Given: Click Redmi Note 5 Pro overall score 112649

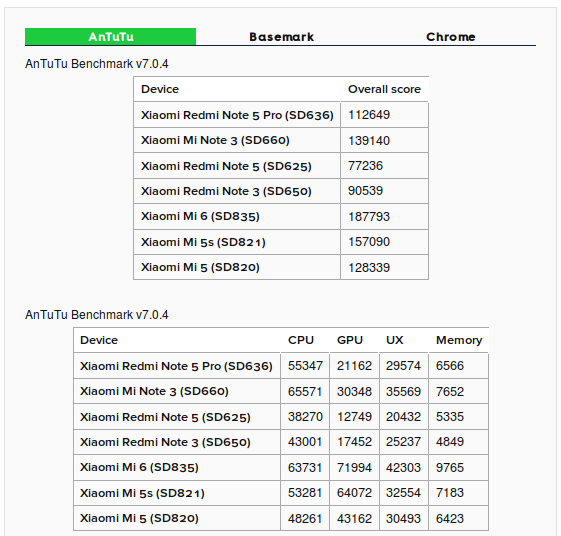Looking at the screenshot, I should tap(369, 115).
